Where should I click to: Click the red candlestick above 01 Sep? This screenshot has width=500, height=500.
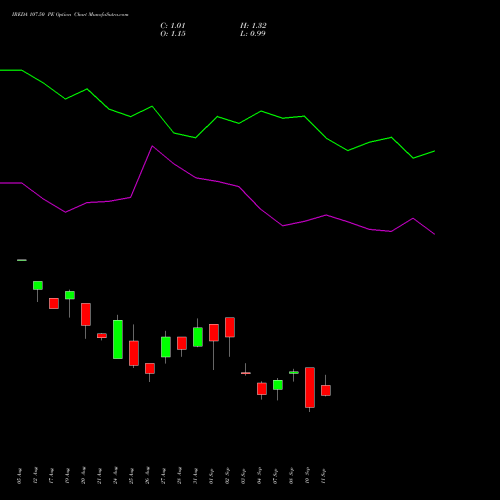[214, 332]
